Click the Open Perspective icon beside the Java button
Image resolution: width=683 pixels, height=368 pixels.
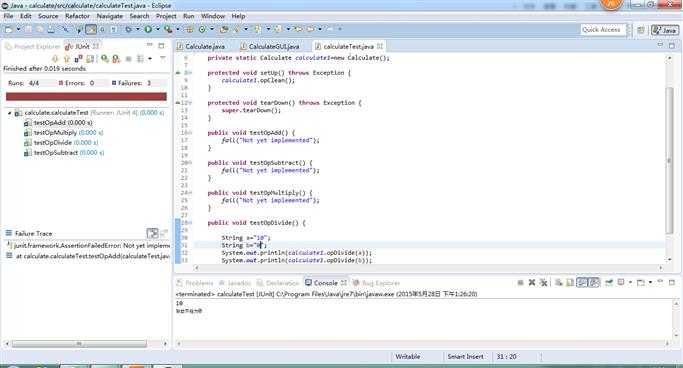tap(641, 30)
